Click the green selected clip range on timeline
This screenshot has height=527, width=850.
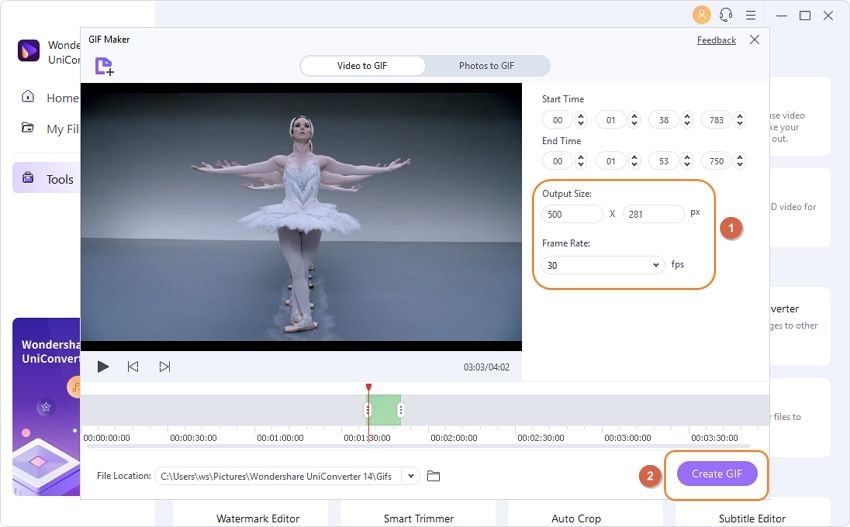click(384, 409)
